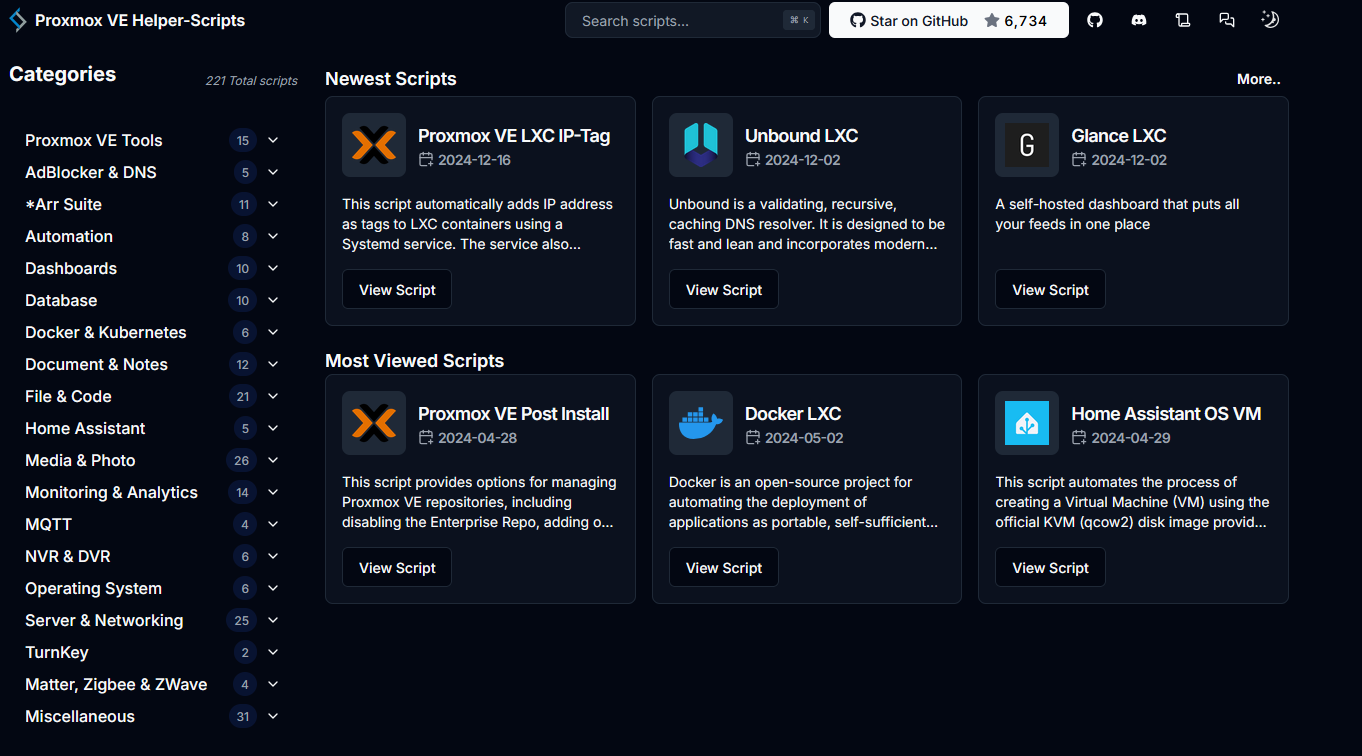Toggle dark mode with the moon icon

1270,19
